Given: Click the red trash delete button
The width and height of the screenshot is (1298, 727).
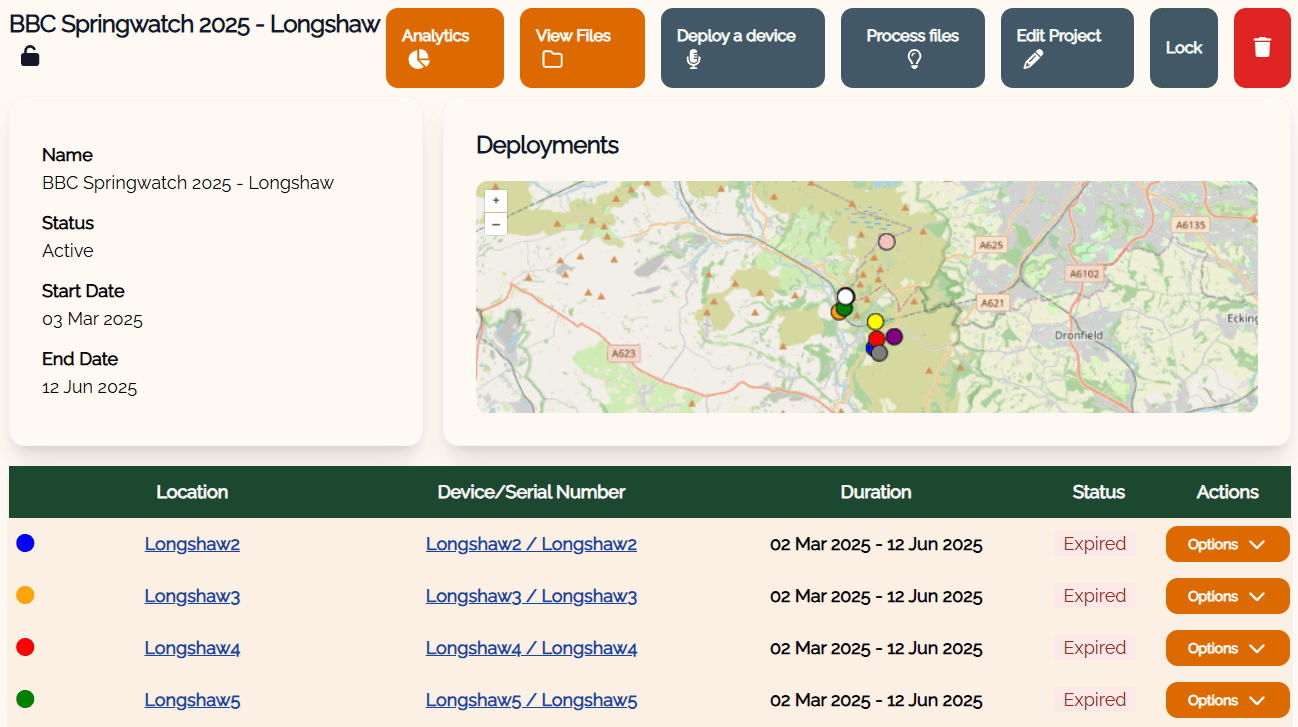Looking at the screenshot, I should 1262,48.
